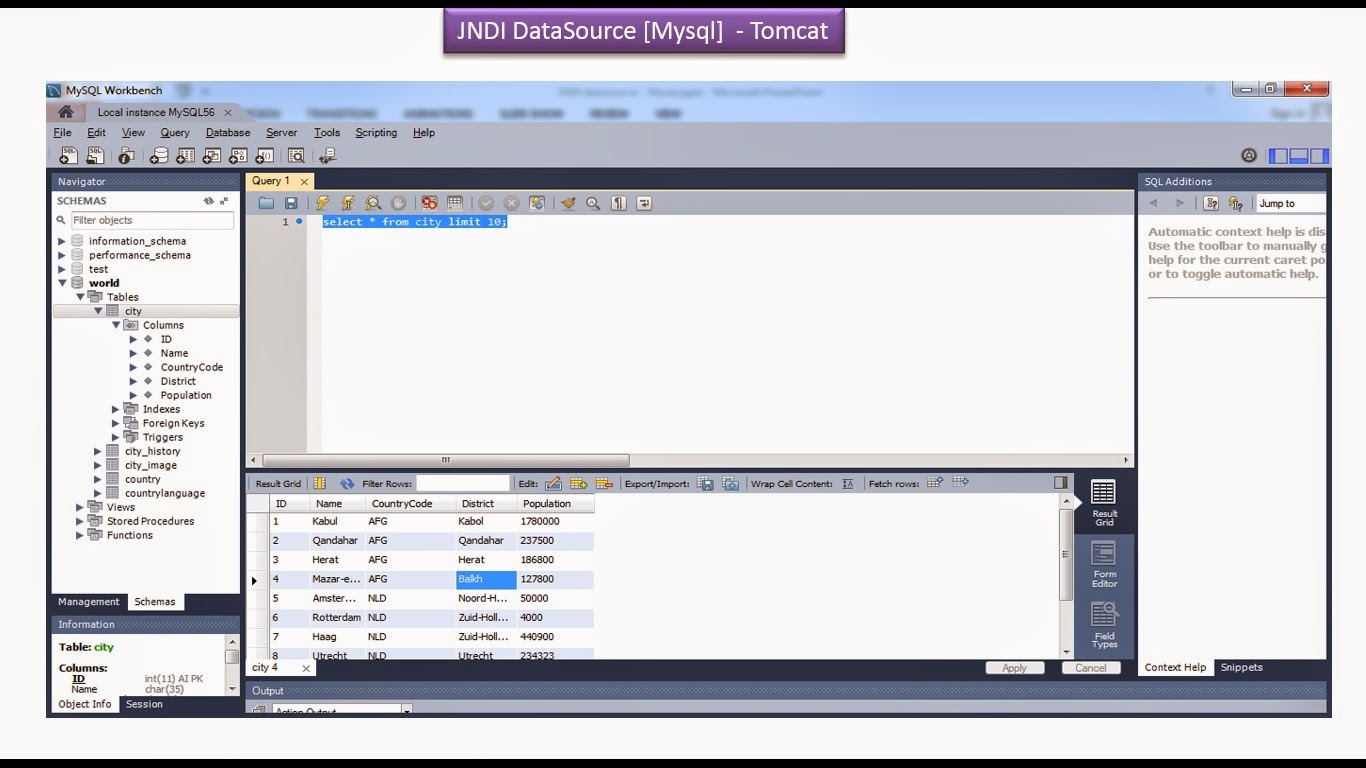Open the Form Editor view
This screenshot has width=1366, height=768.
click(1104, 563)
